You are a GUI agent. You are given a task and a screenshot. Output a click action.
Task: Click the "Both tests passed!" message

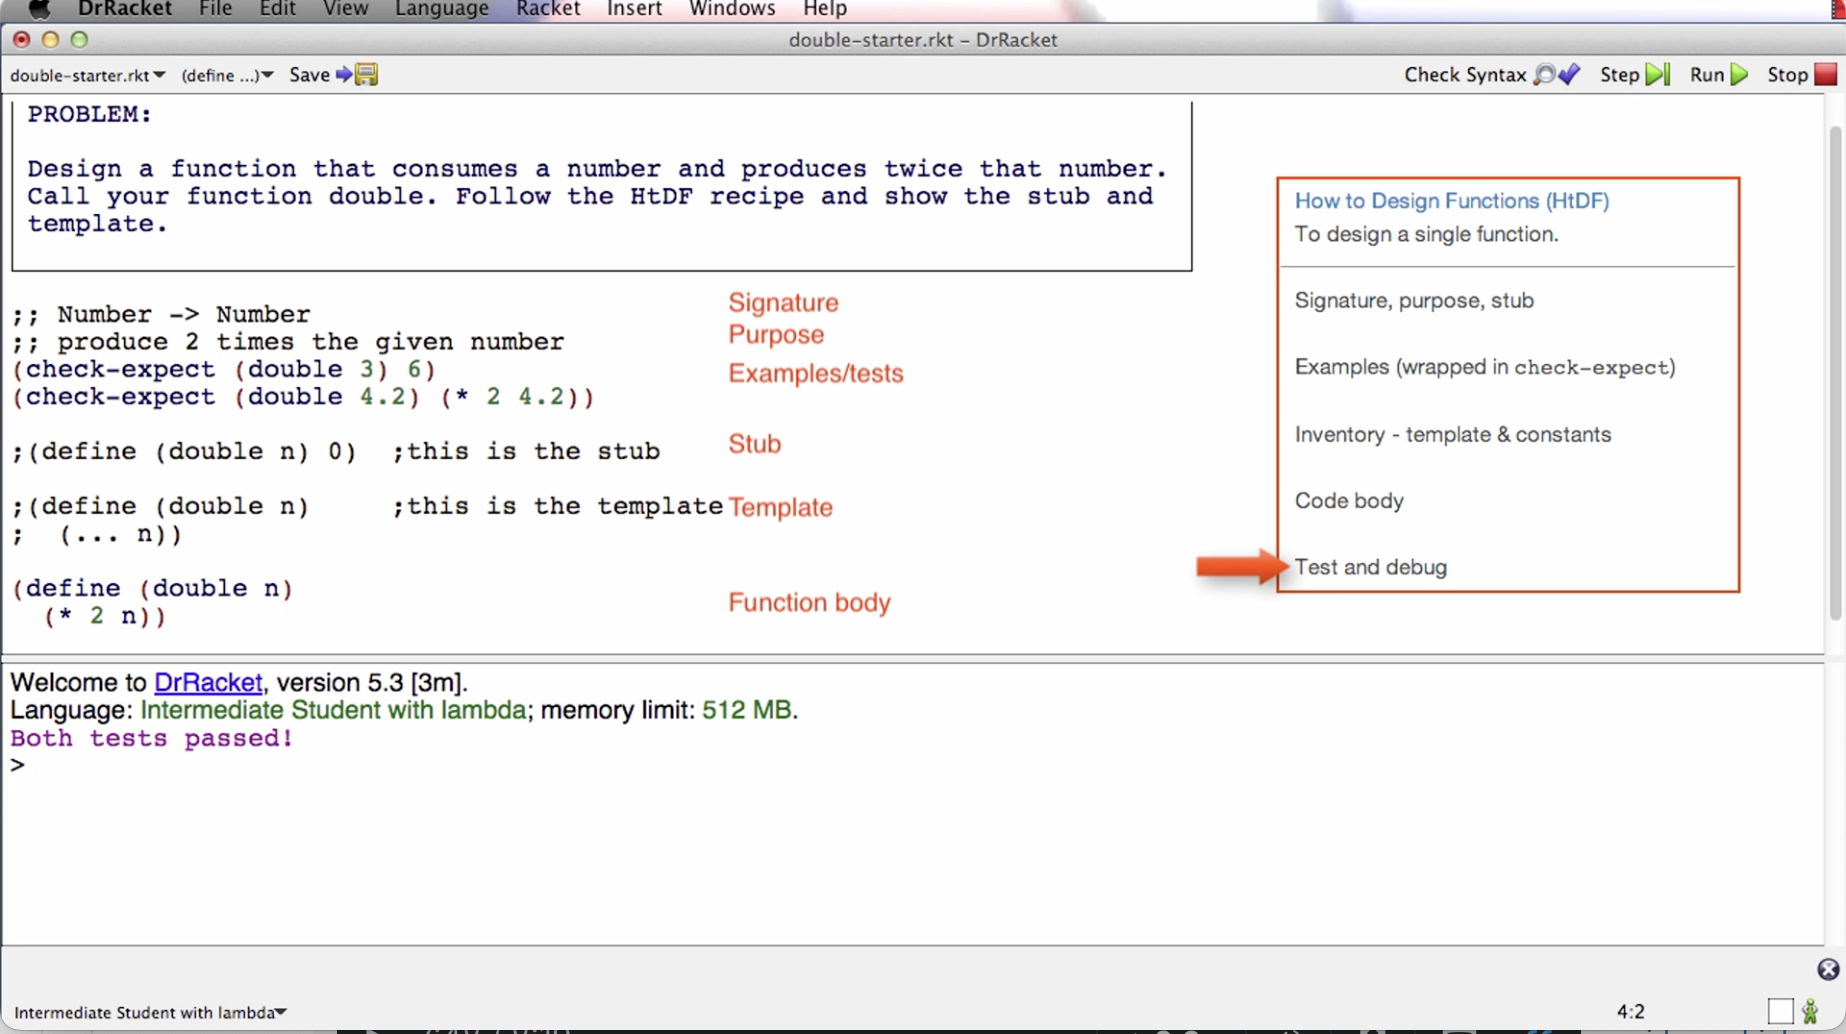pos(152,738)
